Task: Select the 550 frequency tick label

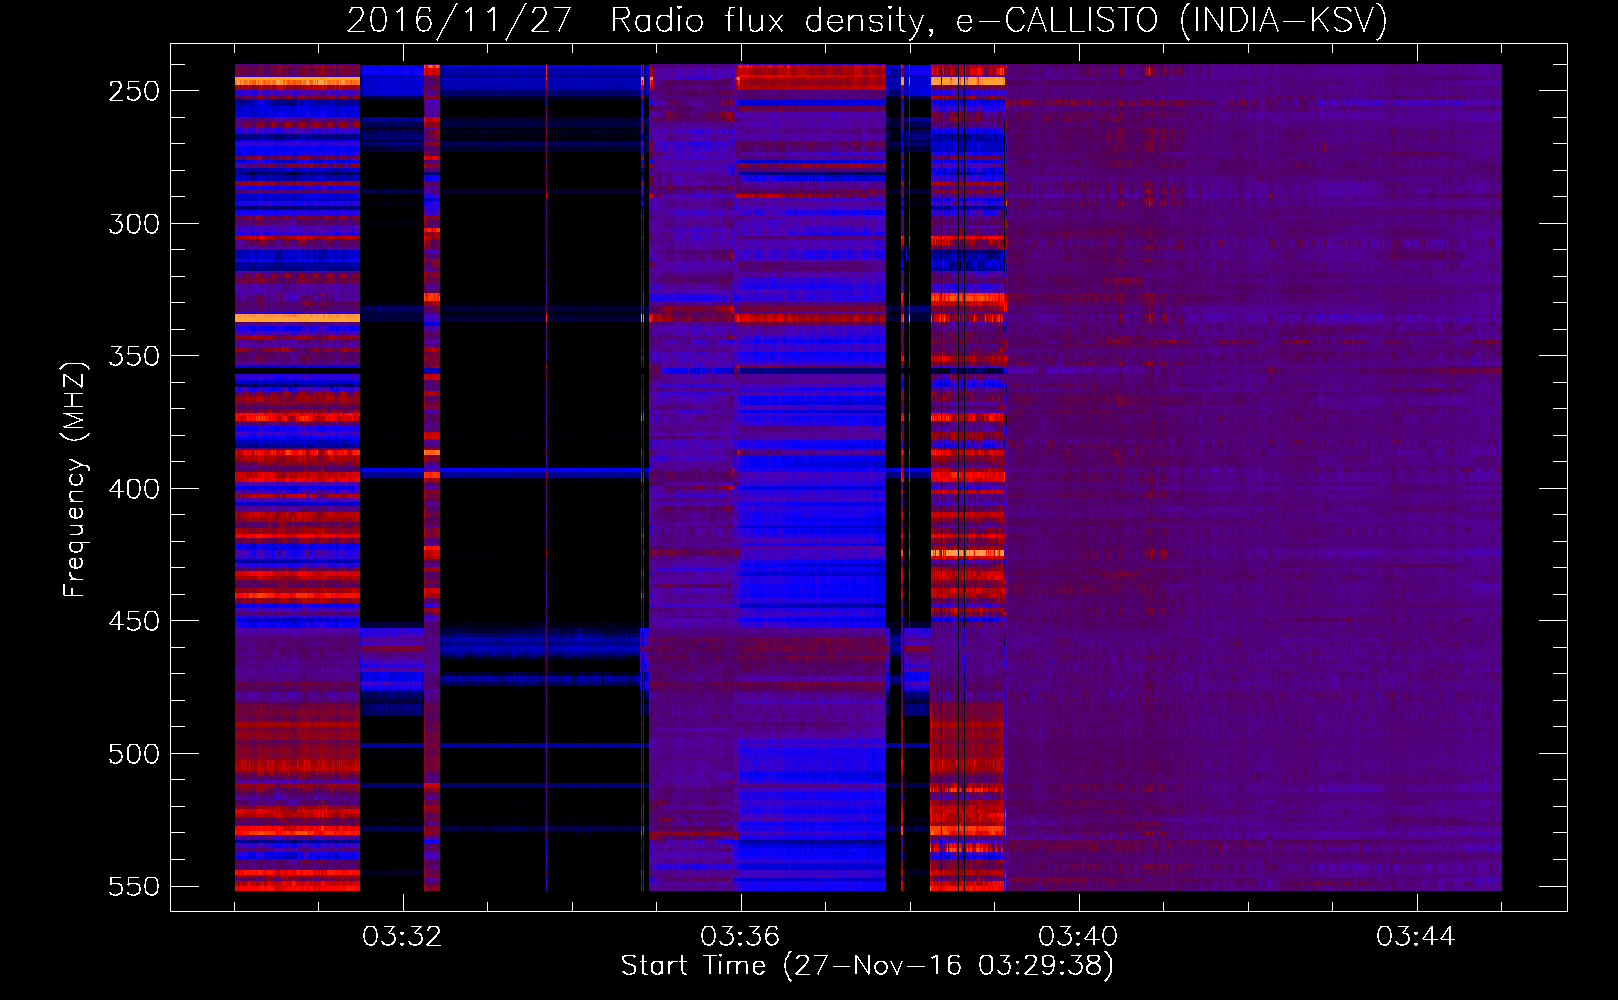Action: (x=134, y=886)
